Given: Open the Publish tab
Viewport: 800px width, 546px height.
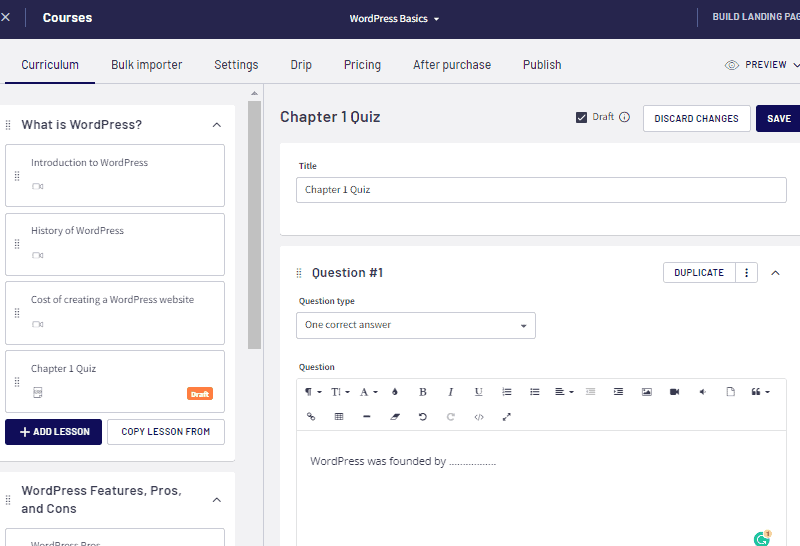Looking at the screenshot, I should 542,65.
